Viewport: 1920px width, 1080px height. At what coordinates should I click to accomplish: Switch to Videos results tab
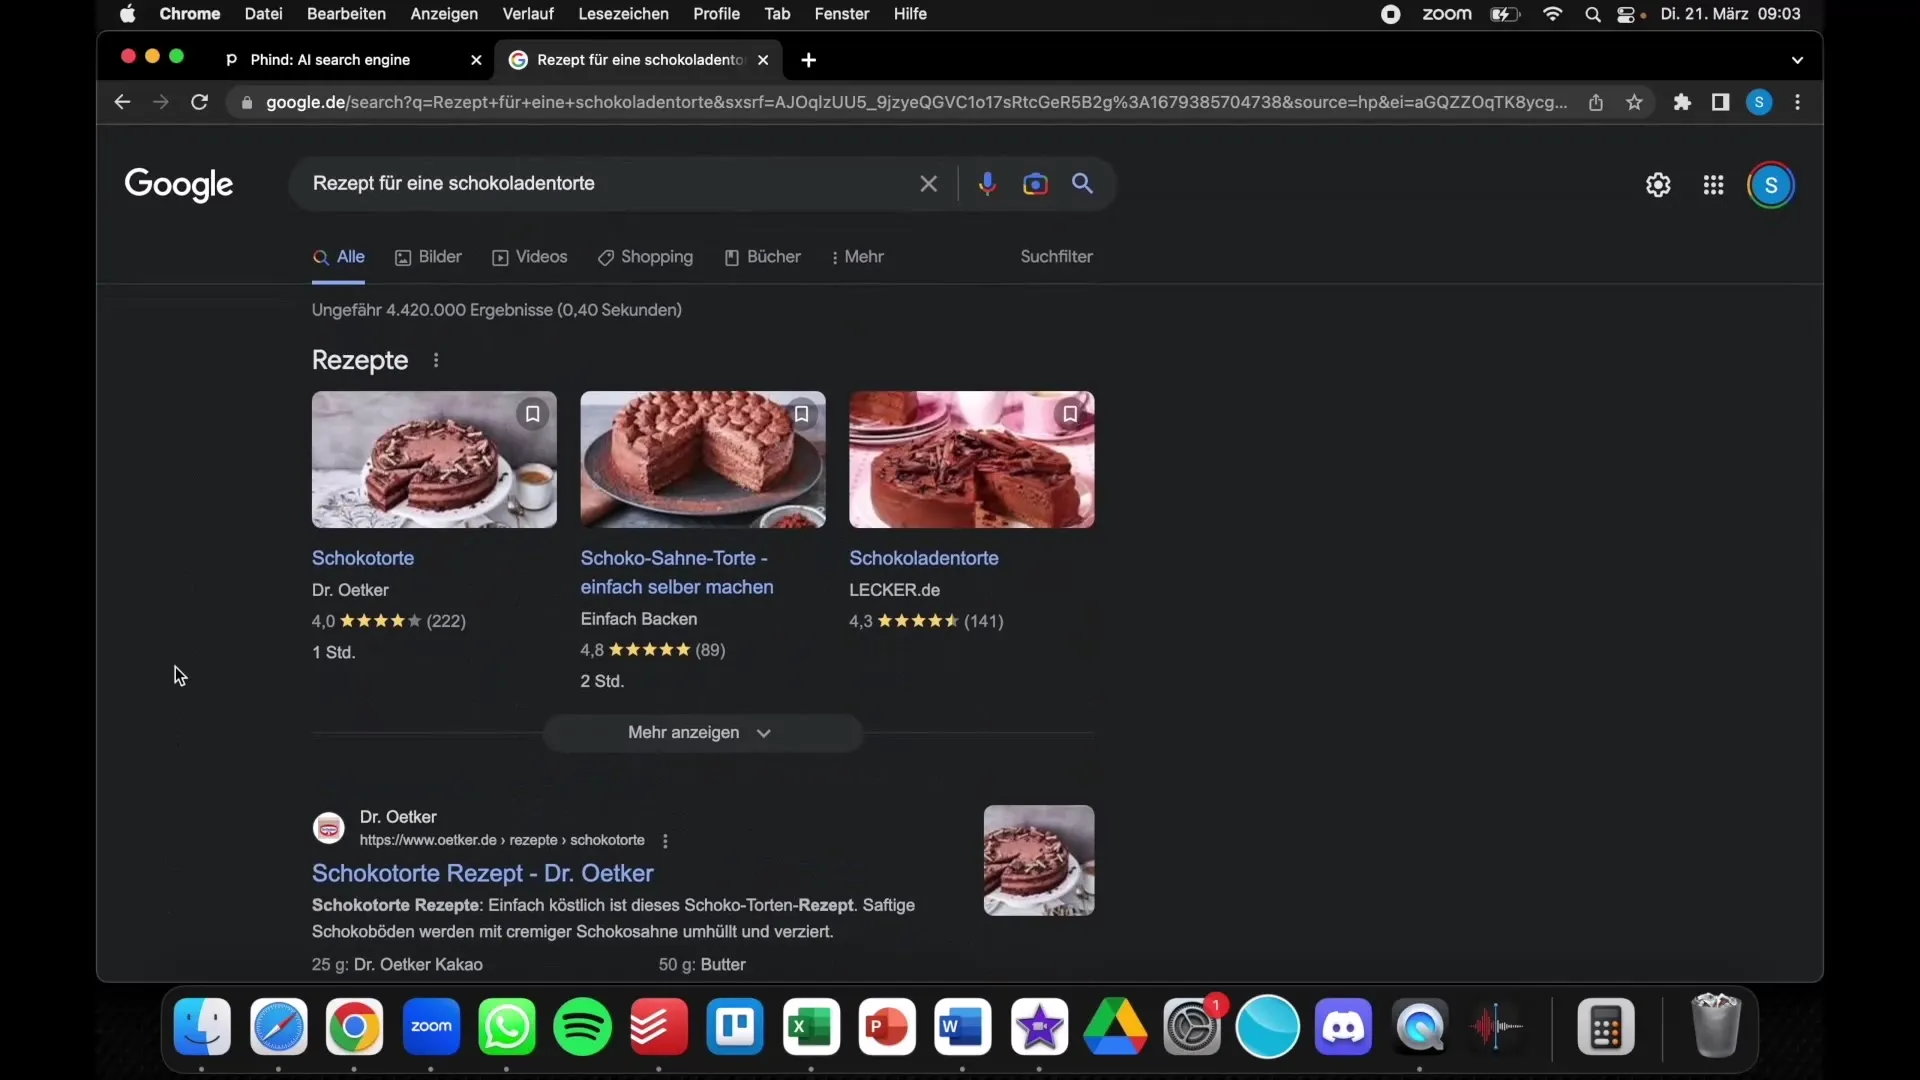click(530, 257)
